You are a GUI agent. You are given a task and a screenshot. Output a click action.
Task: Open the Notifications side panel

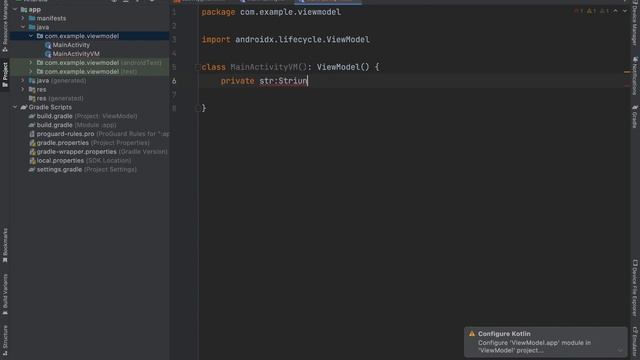pyautogui.click(x=635, y=76)
